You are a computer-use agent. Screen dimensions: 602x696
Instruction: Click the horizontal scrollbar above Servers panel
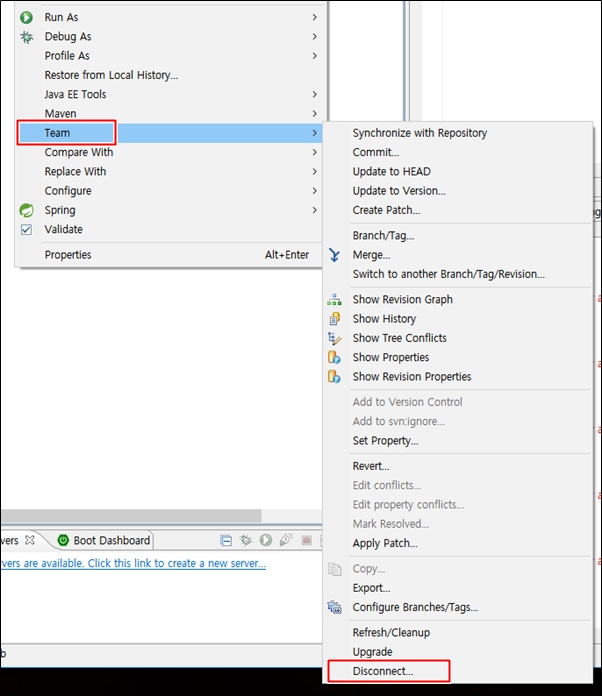[131, 516]
